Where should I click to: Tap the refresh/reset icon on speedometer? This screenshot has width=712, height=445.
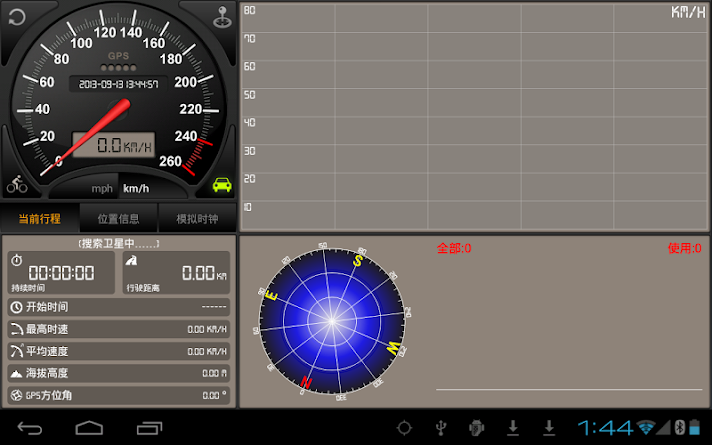pyautogui.click(x=17, y=17)
